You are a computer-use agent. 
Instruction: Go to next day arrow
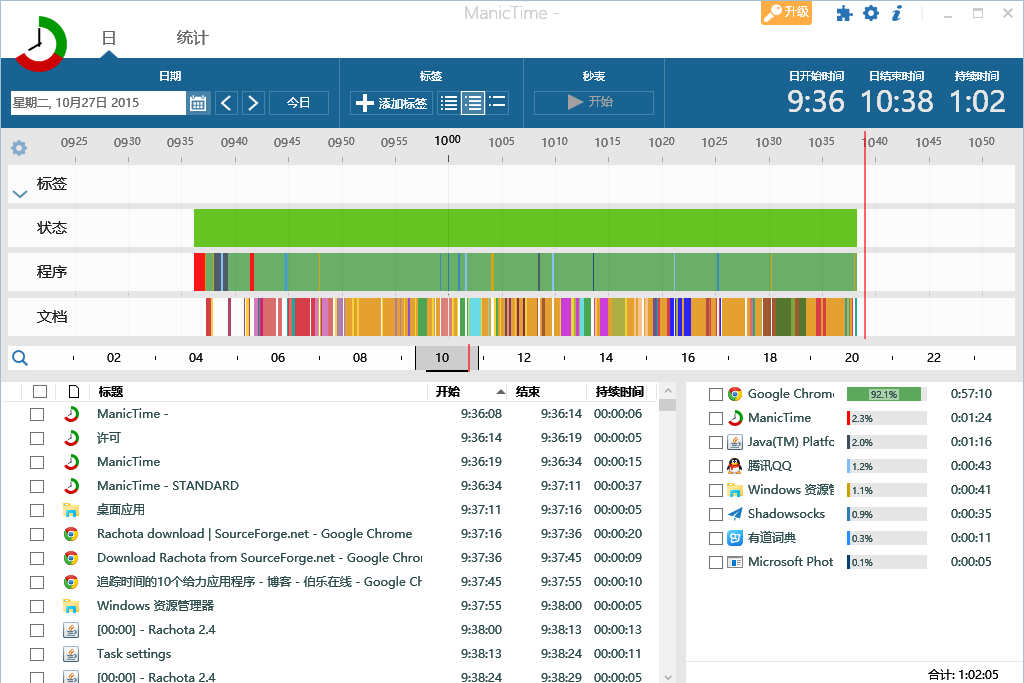(253, 103)
